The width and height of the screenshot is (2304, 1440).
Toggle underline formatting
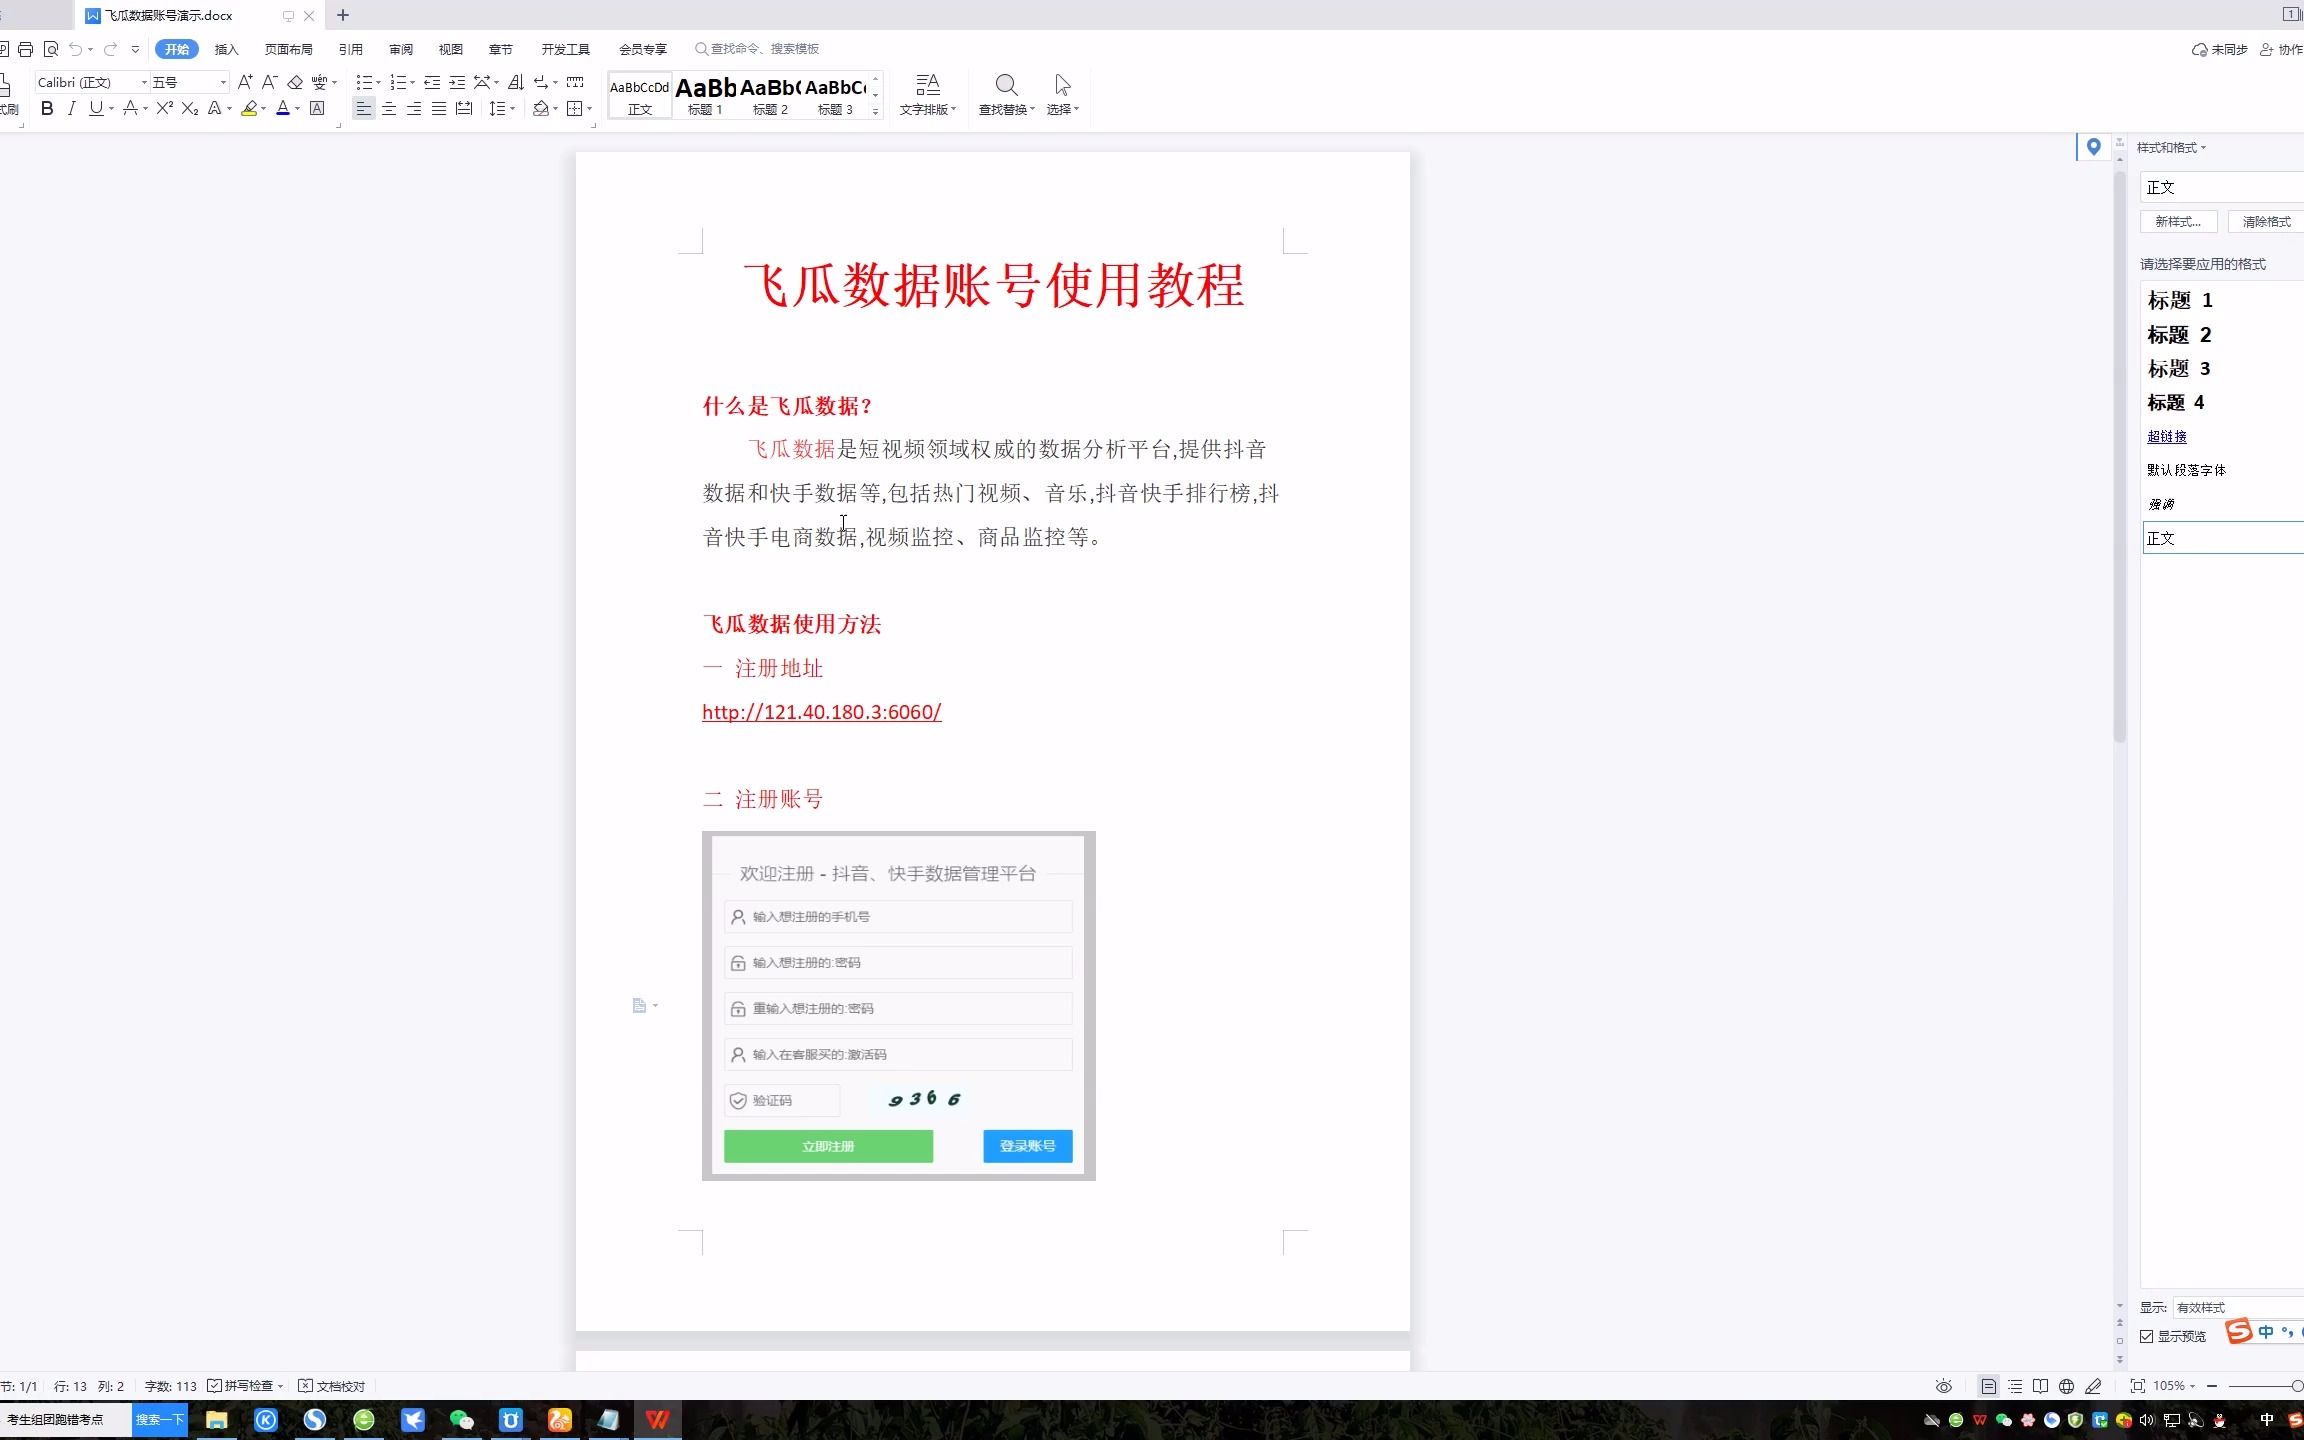tap(96, 108)
